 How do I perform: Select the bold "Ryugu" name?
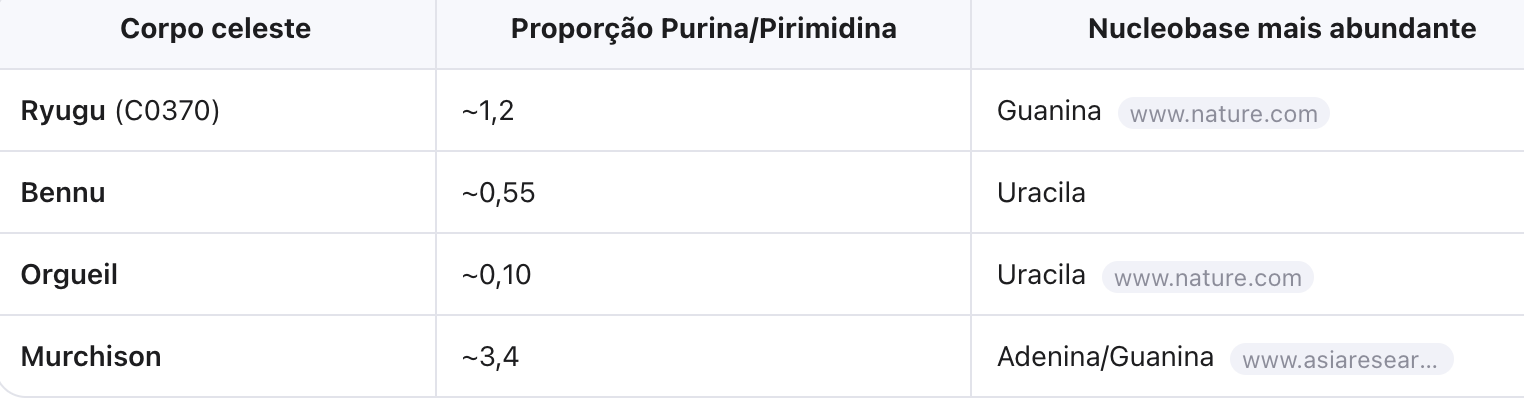63,111
